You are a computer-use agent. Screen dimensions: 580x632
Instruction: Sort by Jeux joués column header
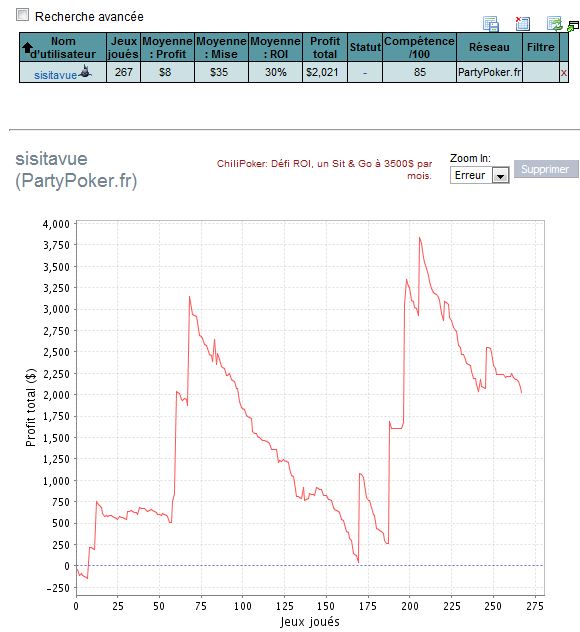(x=123, y=47)
